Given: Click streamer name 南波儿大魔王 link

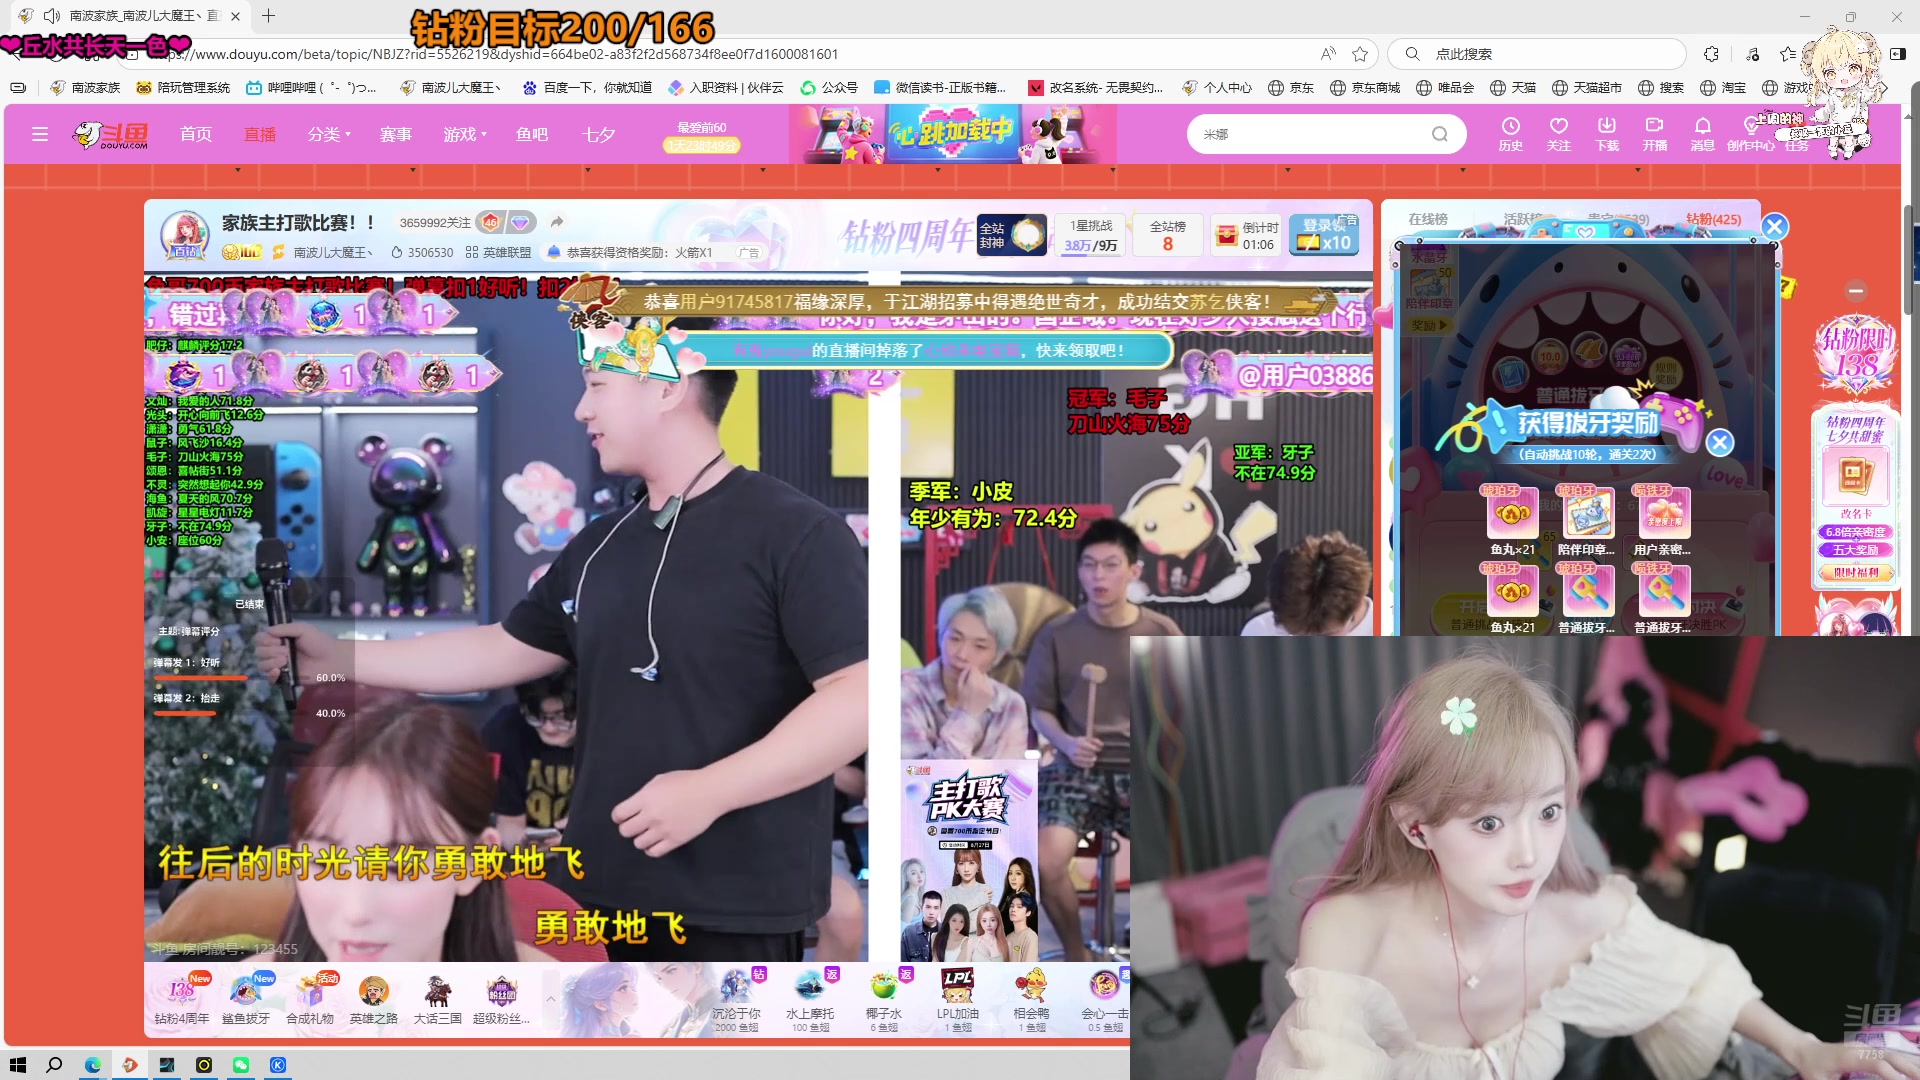Looking at the screenshot, I should (332, 253).
